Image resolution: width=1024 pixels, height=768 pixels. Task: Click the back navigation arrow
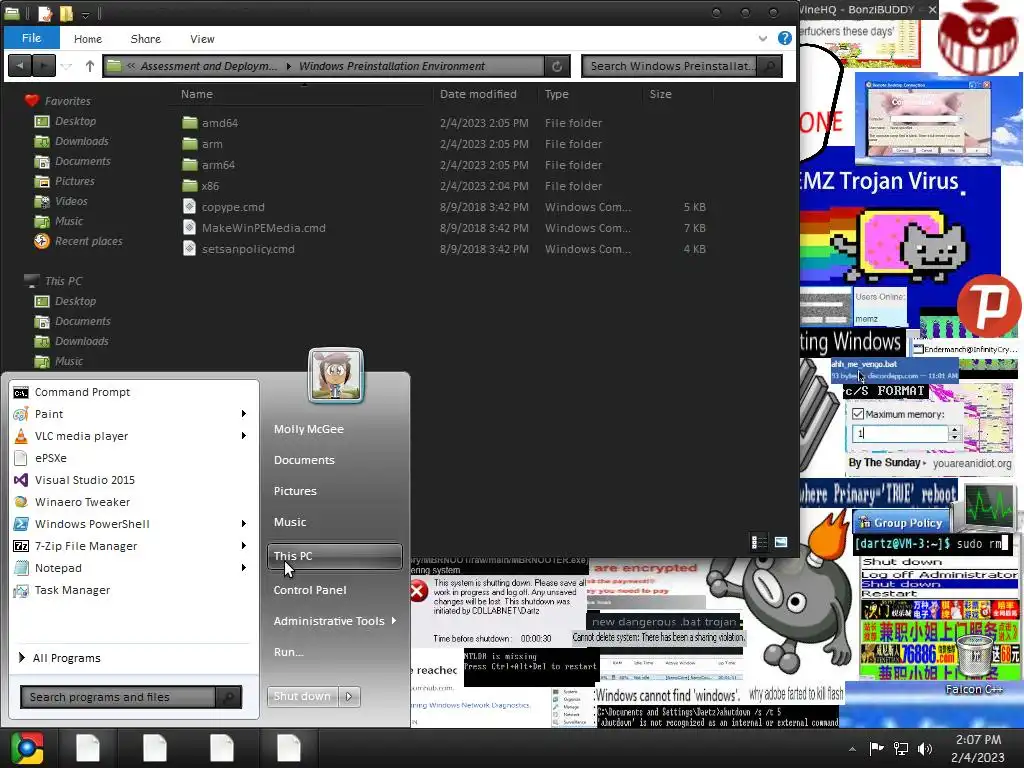pyautogui.click(x=20, y=66)
